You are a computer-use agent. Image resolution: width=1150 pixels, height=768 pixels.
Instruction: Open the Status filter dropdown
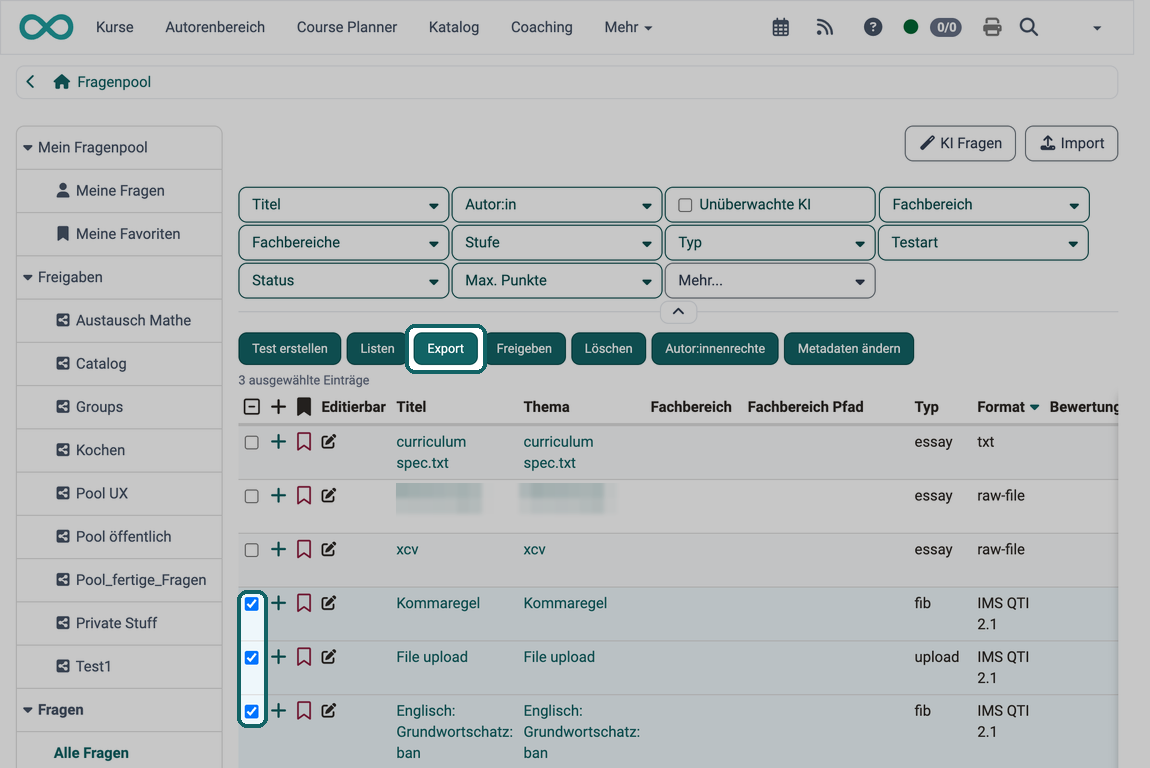coord(343,281)
